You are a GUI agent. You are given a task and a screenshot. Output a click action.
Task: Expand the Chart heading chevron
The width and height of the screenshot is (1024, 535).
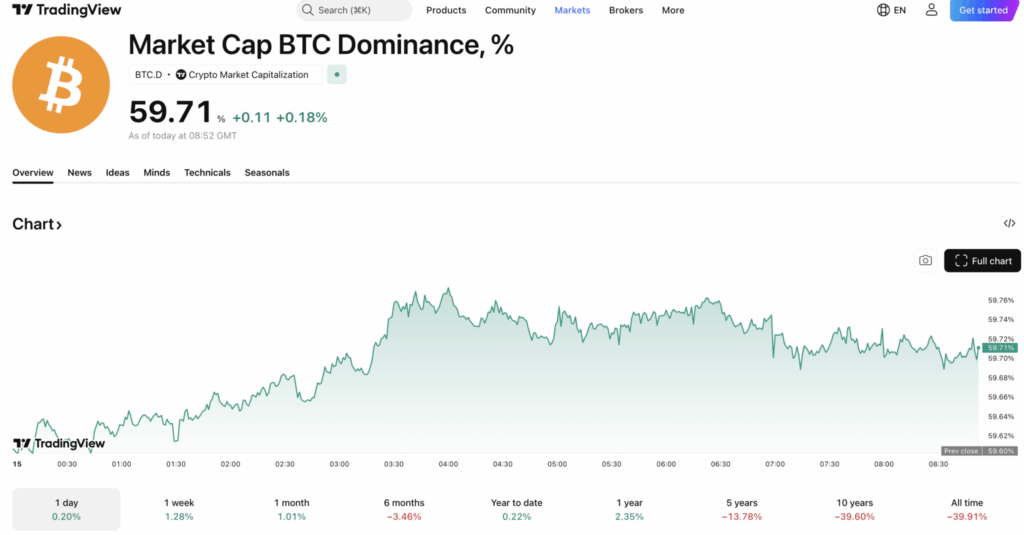(59, 225)
